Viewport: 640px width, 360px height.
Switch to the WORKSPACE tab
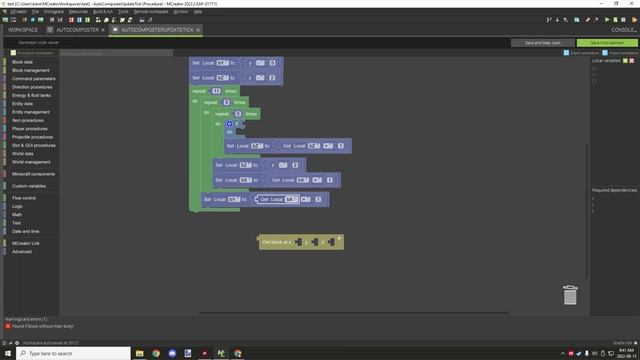coord(23,30)
